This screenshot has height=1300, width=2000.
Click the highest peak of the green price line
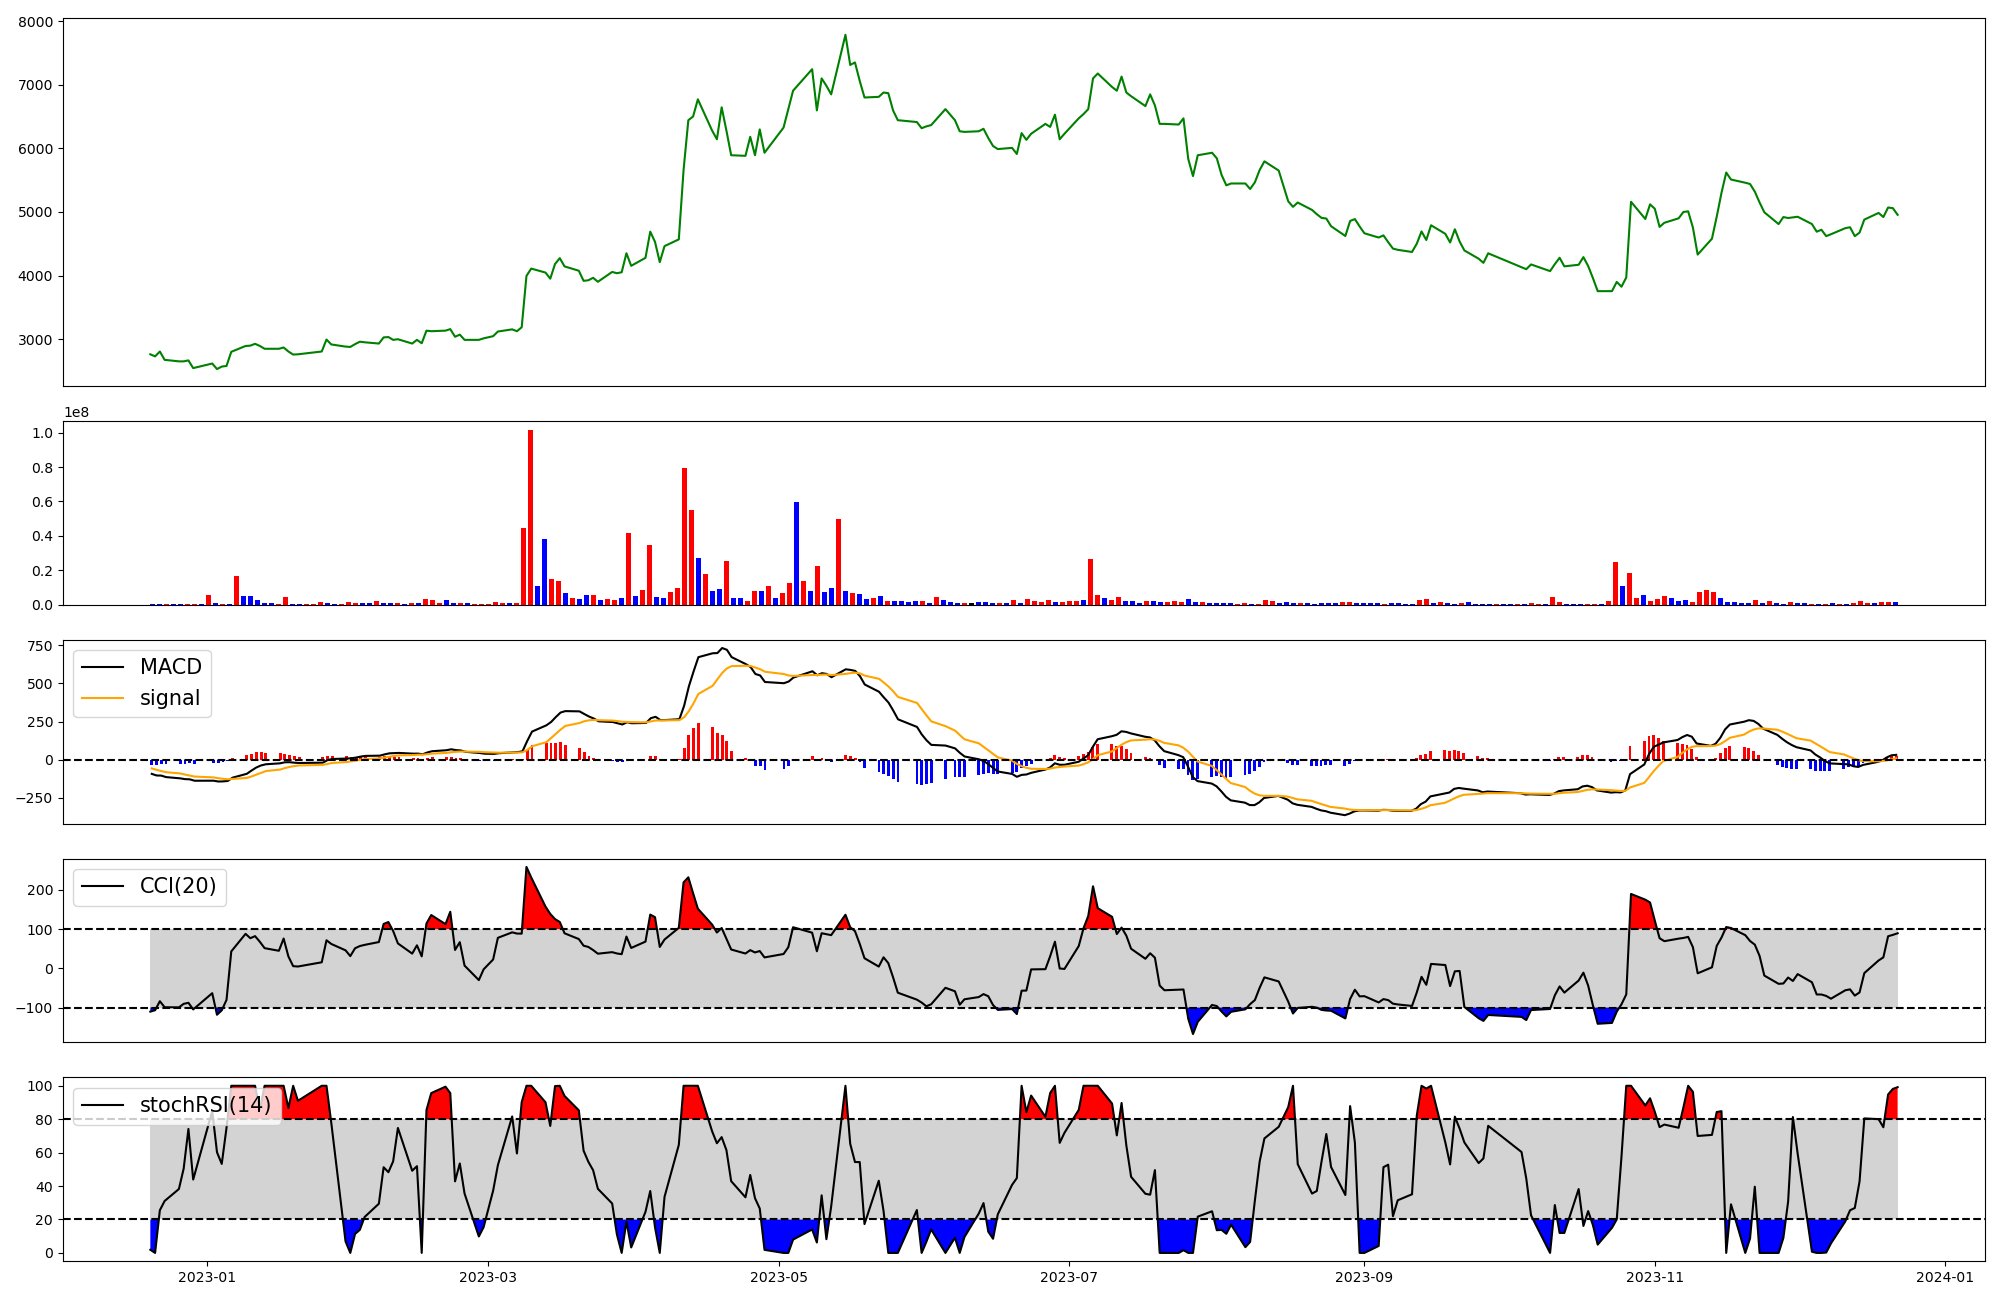pyautogui.click(x=845, y=36)
